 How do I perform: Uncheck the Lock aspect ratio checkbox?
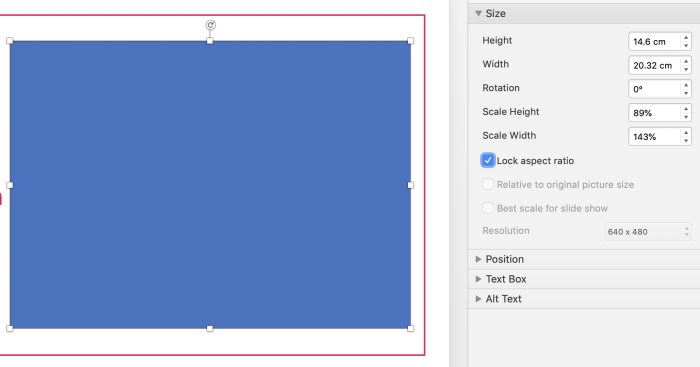click(x=488, y=160)
